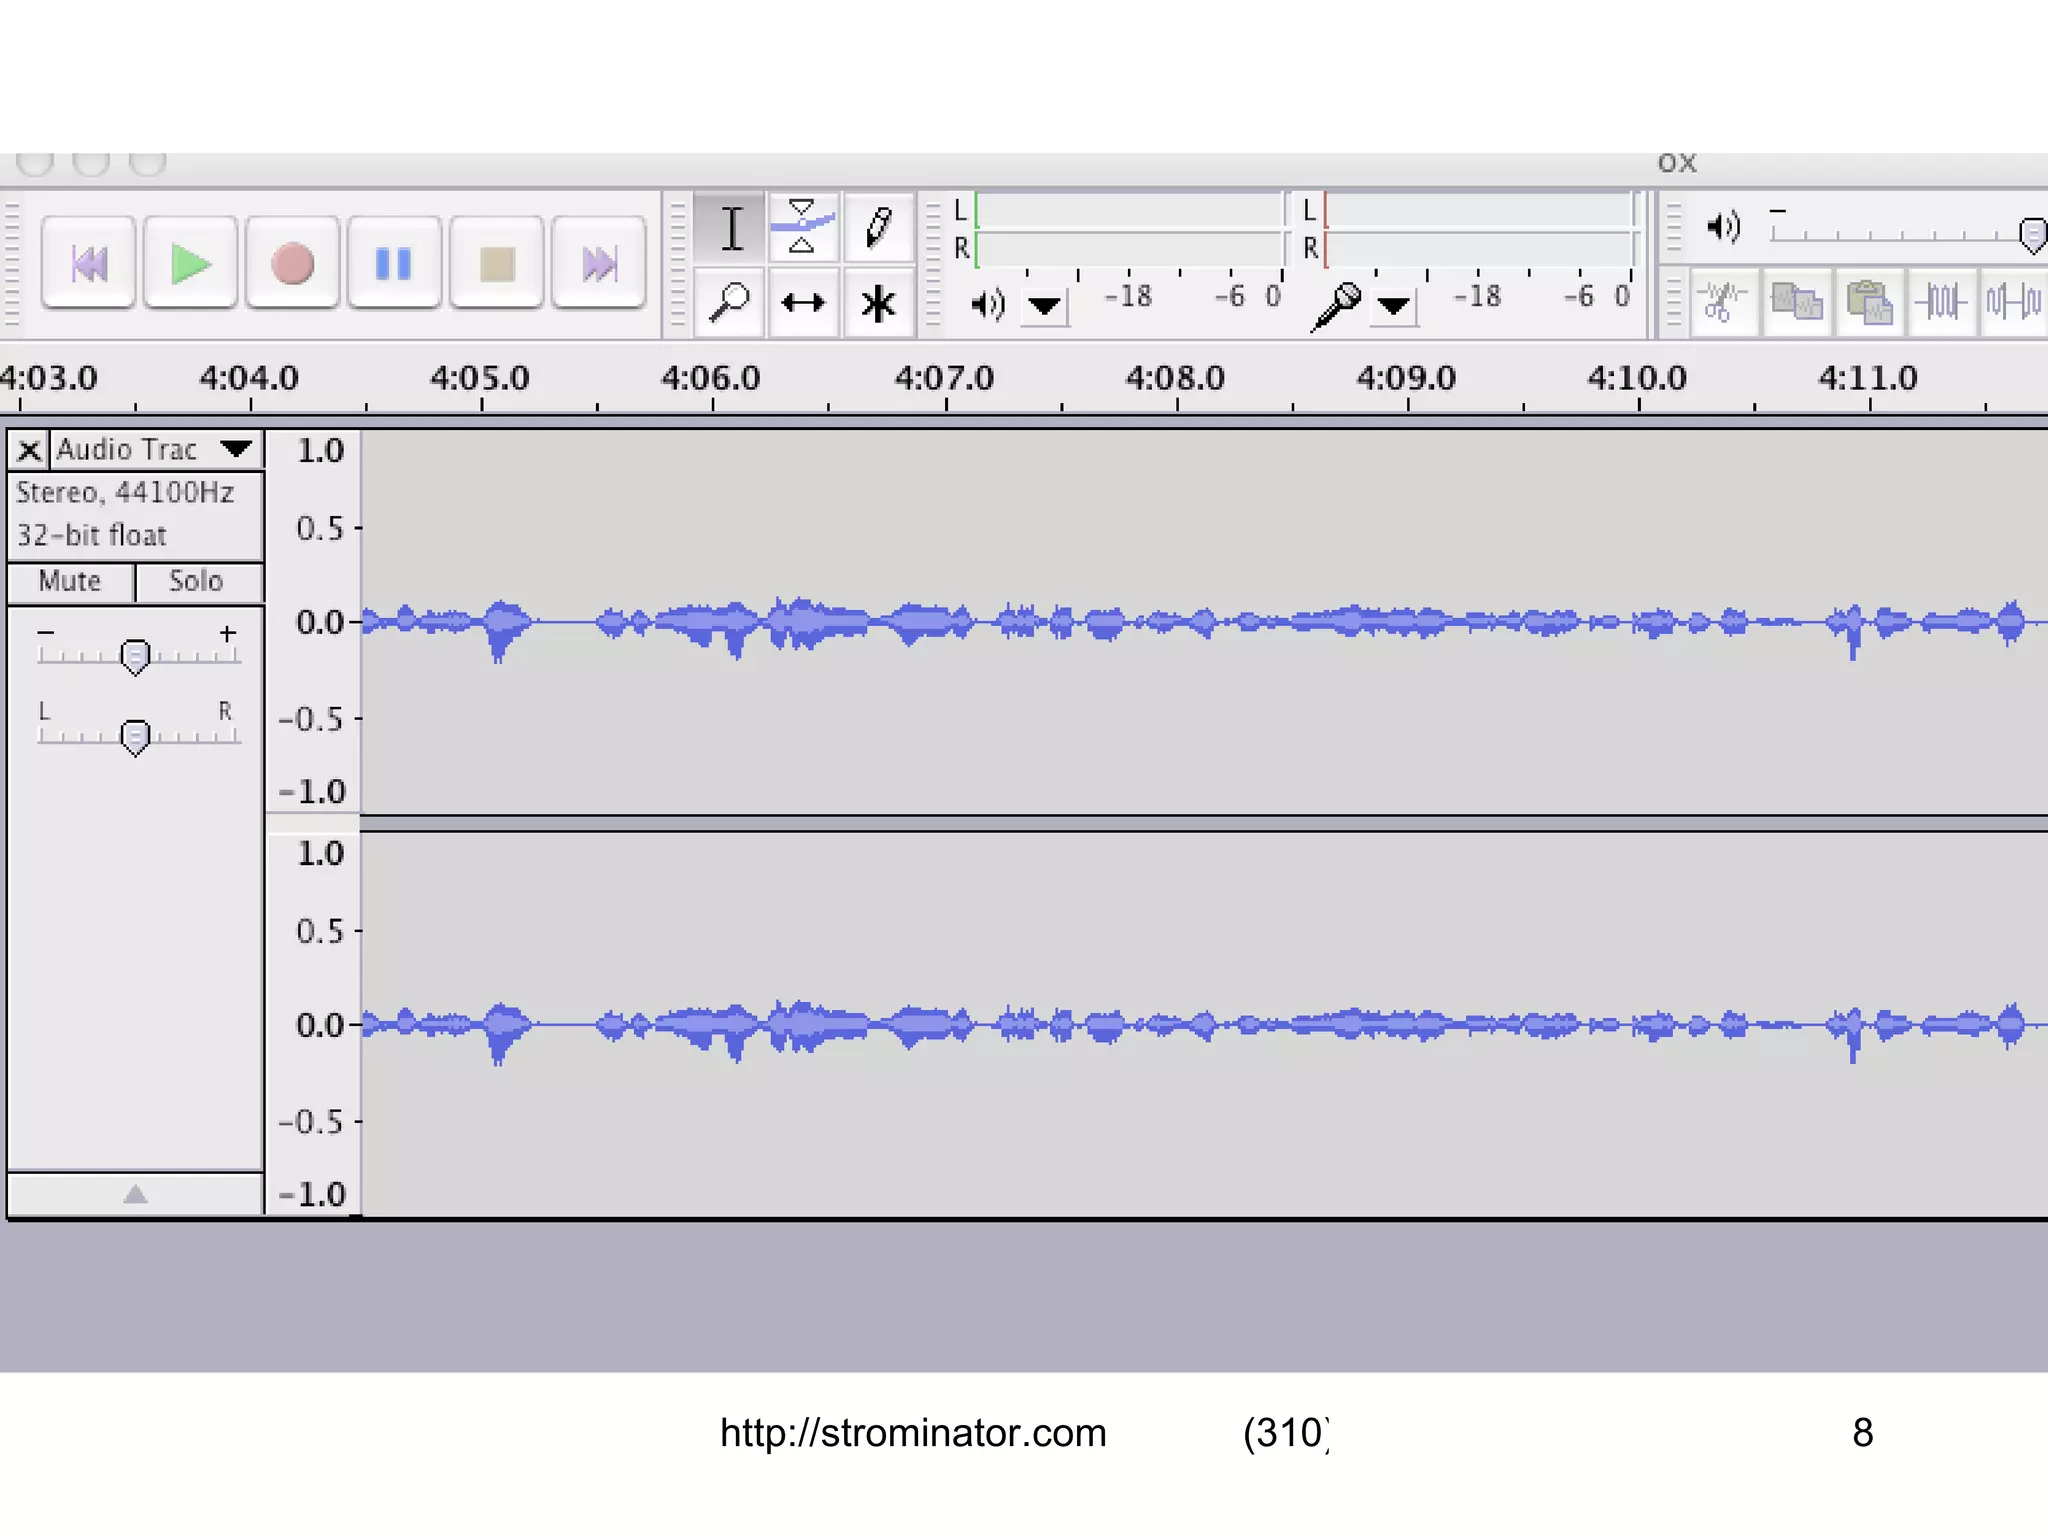Select the Zoom magnifier tool

point(729,302)
